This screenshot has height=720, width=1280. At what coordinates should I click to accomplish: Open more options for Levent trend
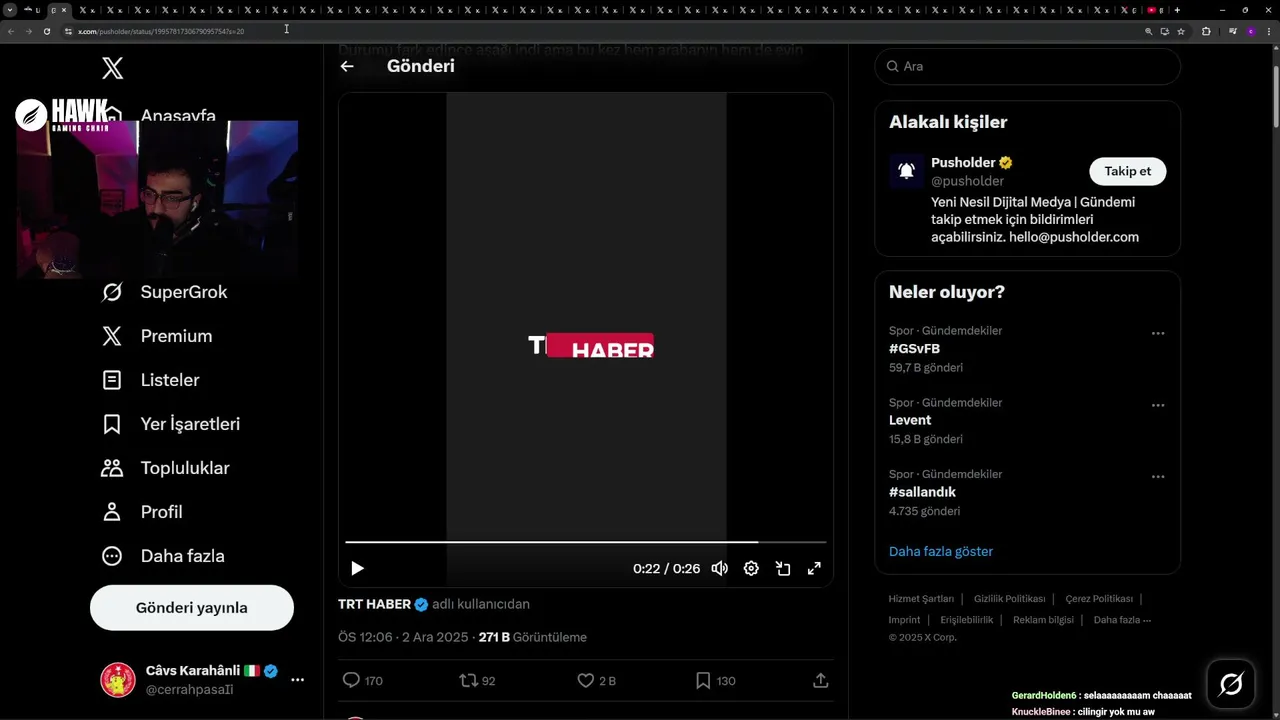[1158, 405]
